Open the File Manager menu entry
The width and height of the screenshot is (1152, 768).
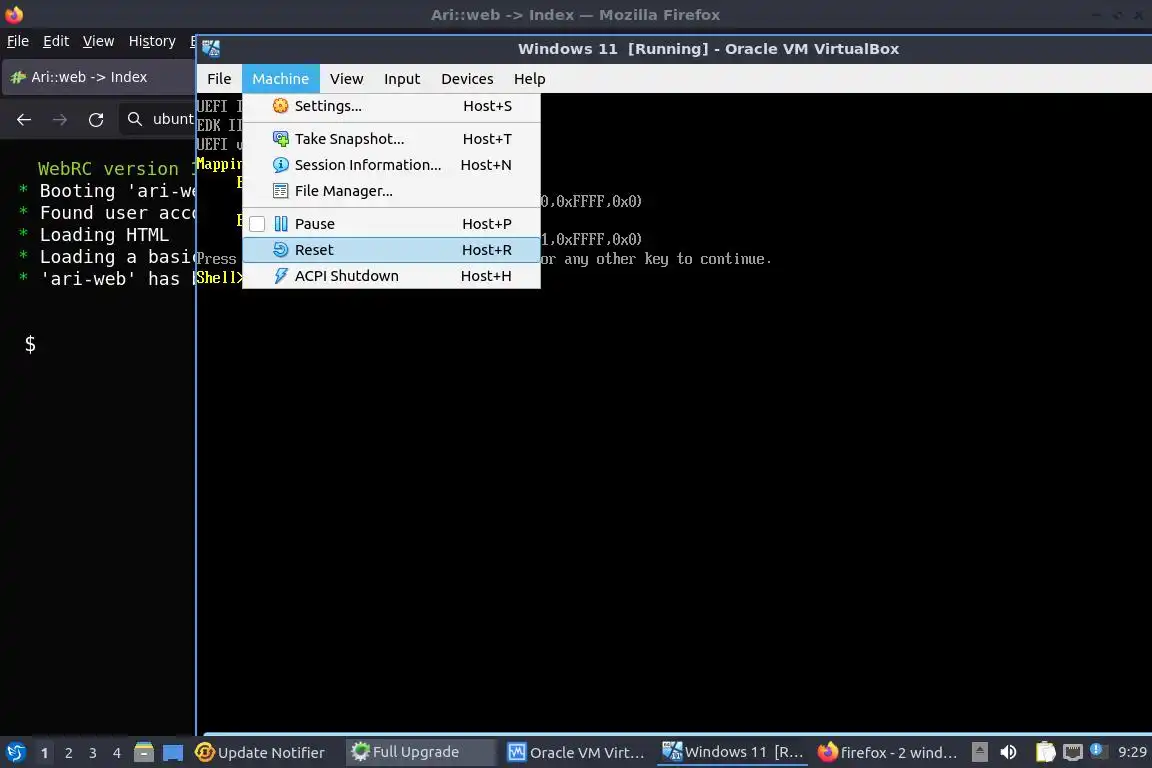[391, 191]
